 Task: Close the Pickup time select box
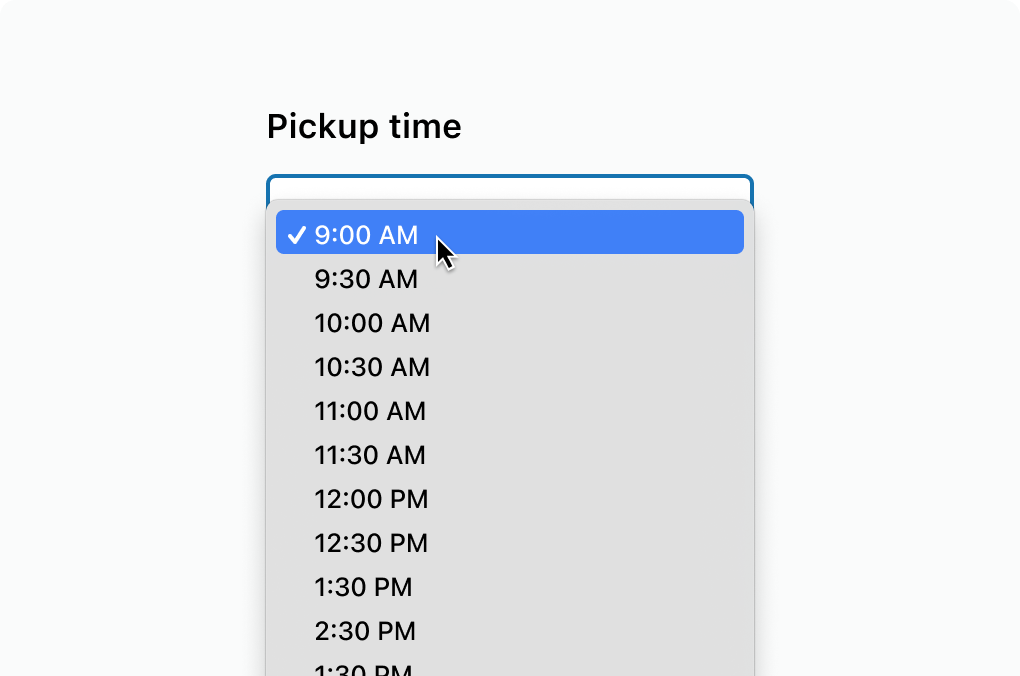coord(509,187)
